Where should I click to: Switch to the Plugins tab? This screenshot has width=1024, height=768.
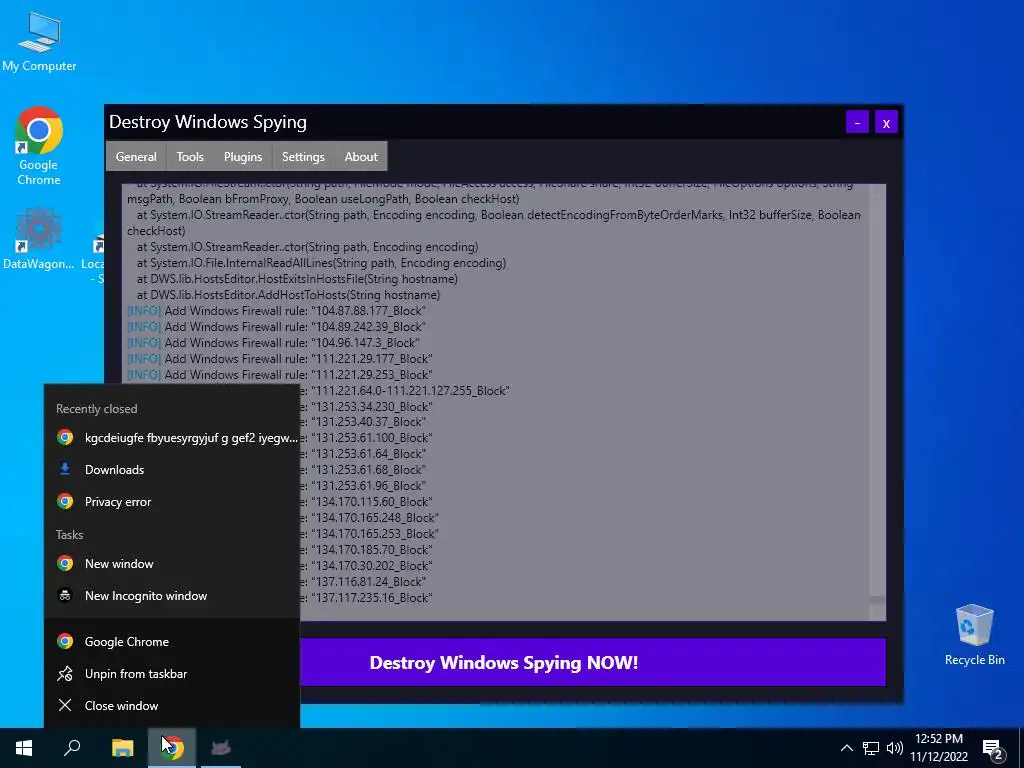point(243,157)
